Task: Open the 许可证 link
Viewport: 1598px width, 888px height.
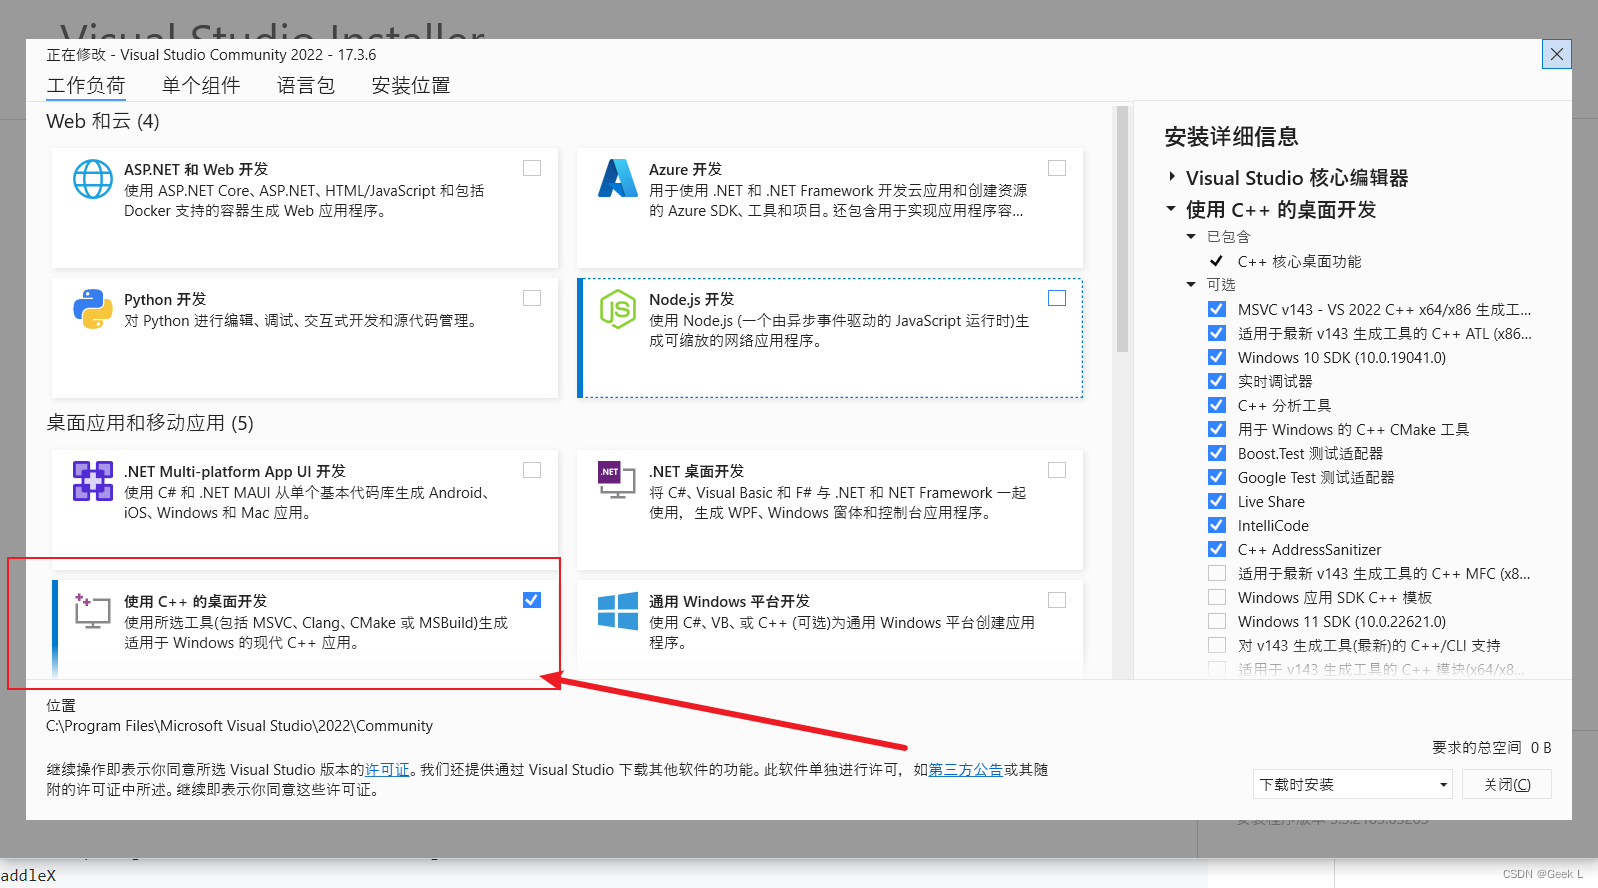Action: pyautogui.click(x=388, y=770)
